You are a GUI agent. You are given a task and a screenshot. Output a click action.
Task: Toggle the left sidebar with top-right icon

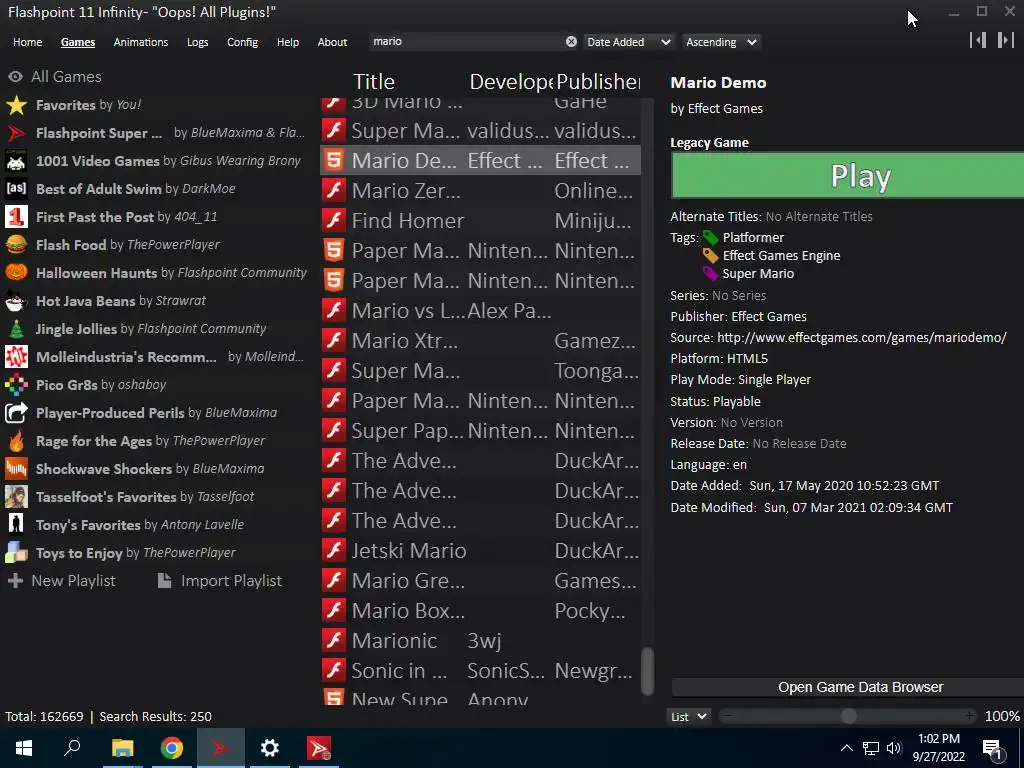[x=978, y=40]
